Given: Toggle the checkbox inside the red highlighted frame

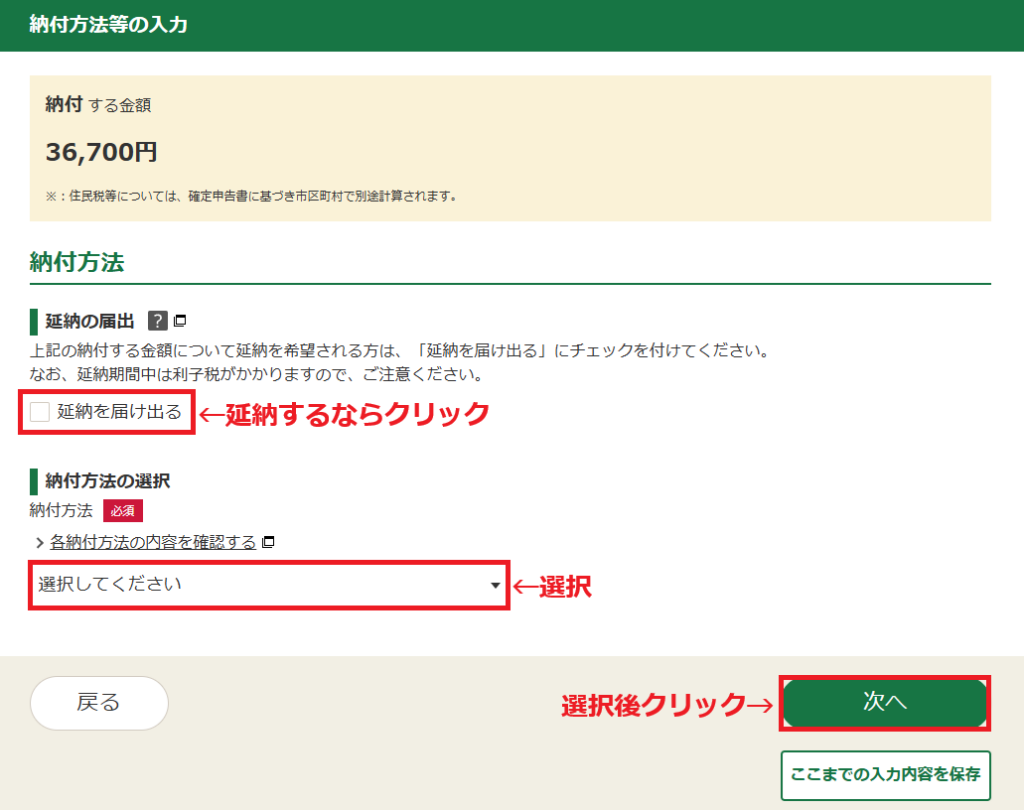Looking at the screenshot, I should pos(42,412).
